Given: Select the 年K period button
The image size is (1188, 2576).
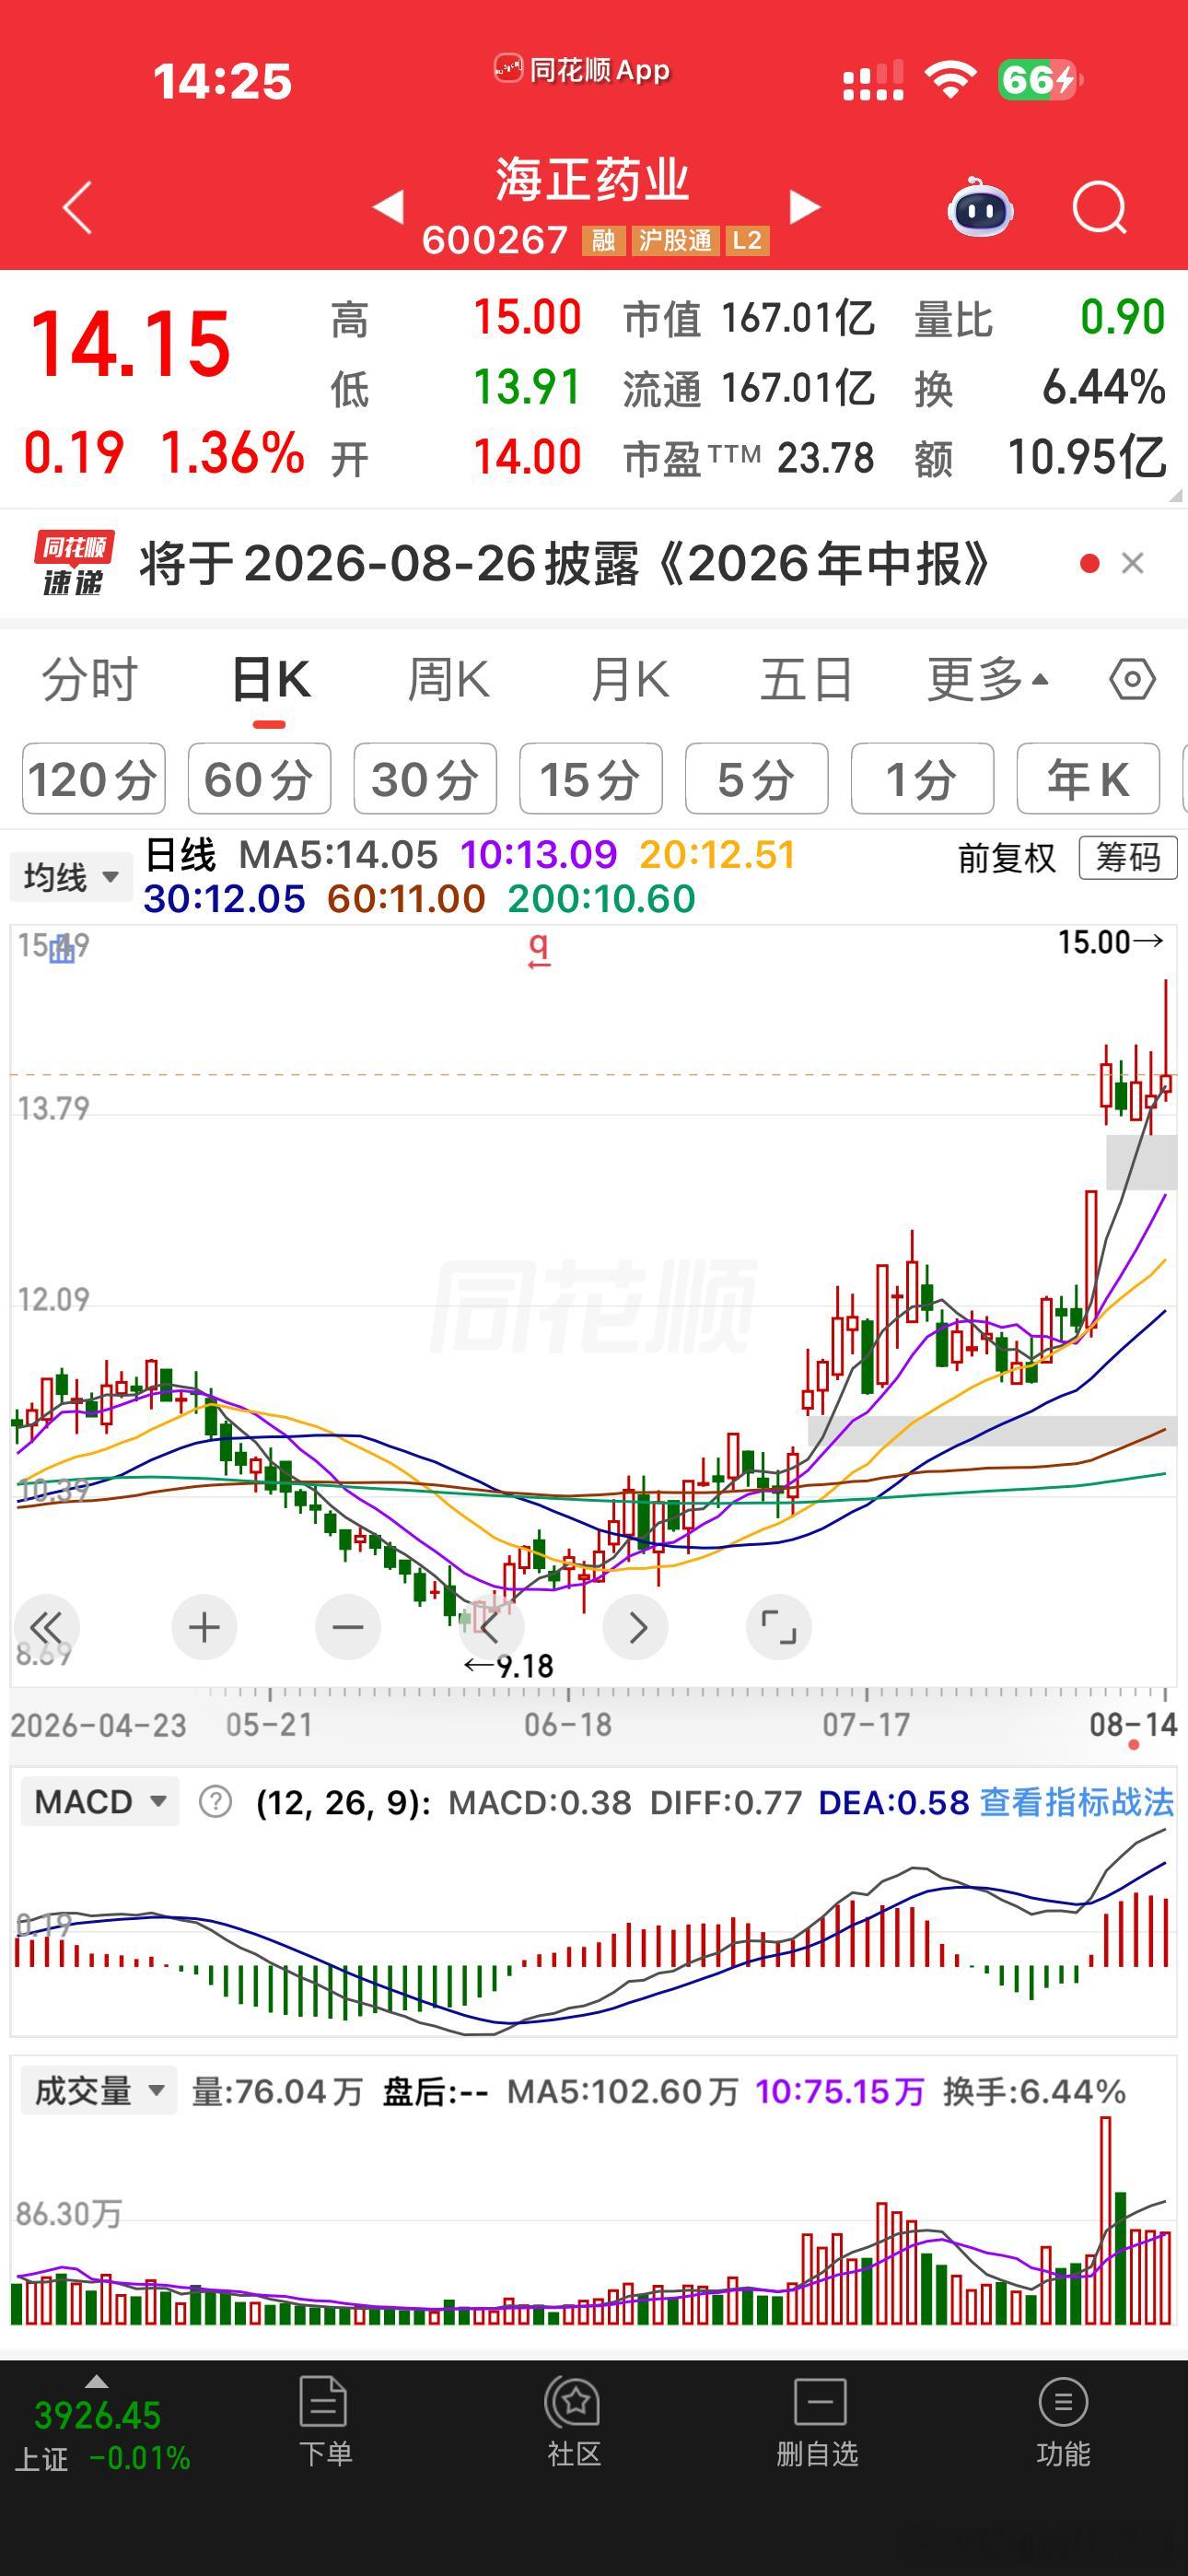Looking at the screenshot, I should coord(1088,779).
